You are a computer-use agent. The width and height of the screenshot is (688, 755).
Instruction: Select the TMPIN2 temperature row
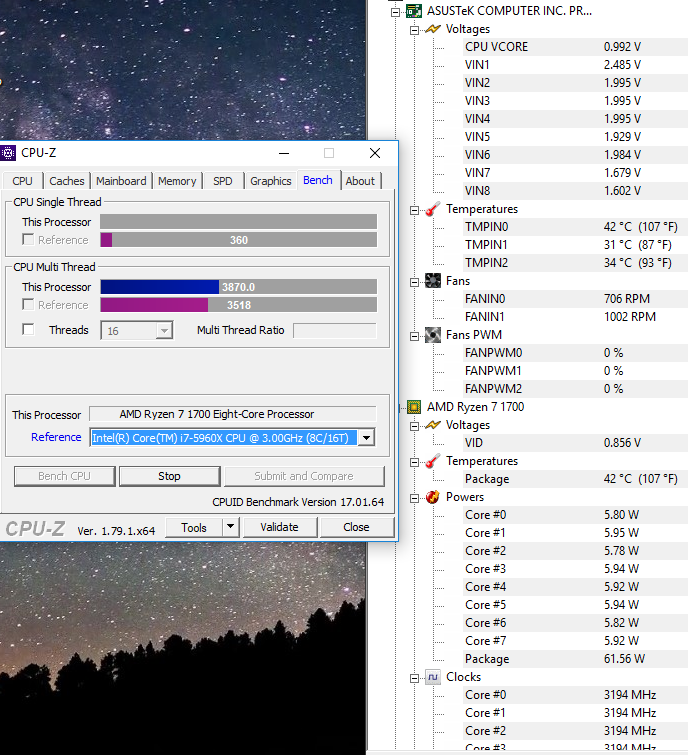[575, 263]
